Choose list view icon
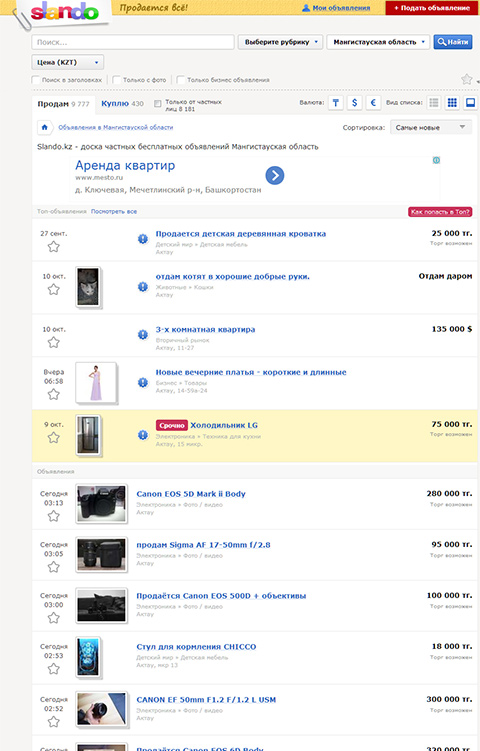The width and height of the screenshot is (480, 751). click(434, 102)
